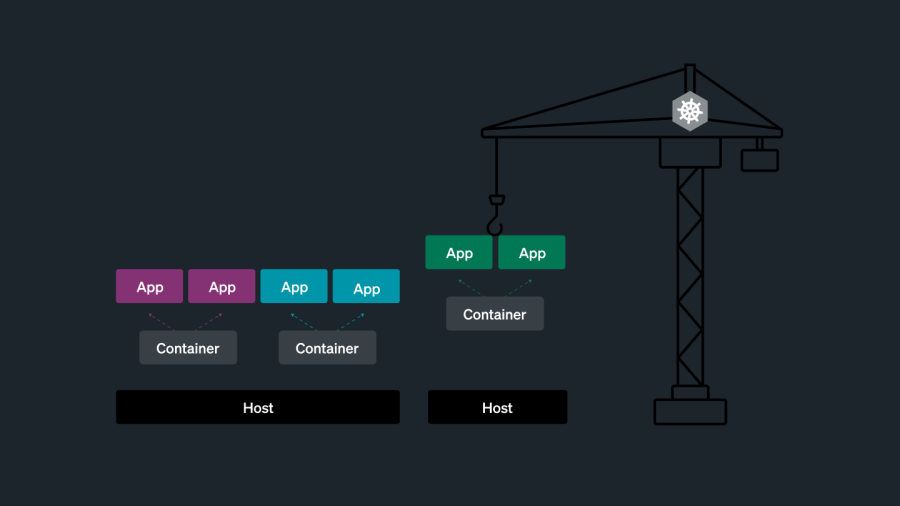Click the crane hoist cable above the hook
The height and width of the screenshot is (506, 900).
pos(496,165)
